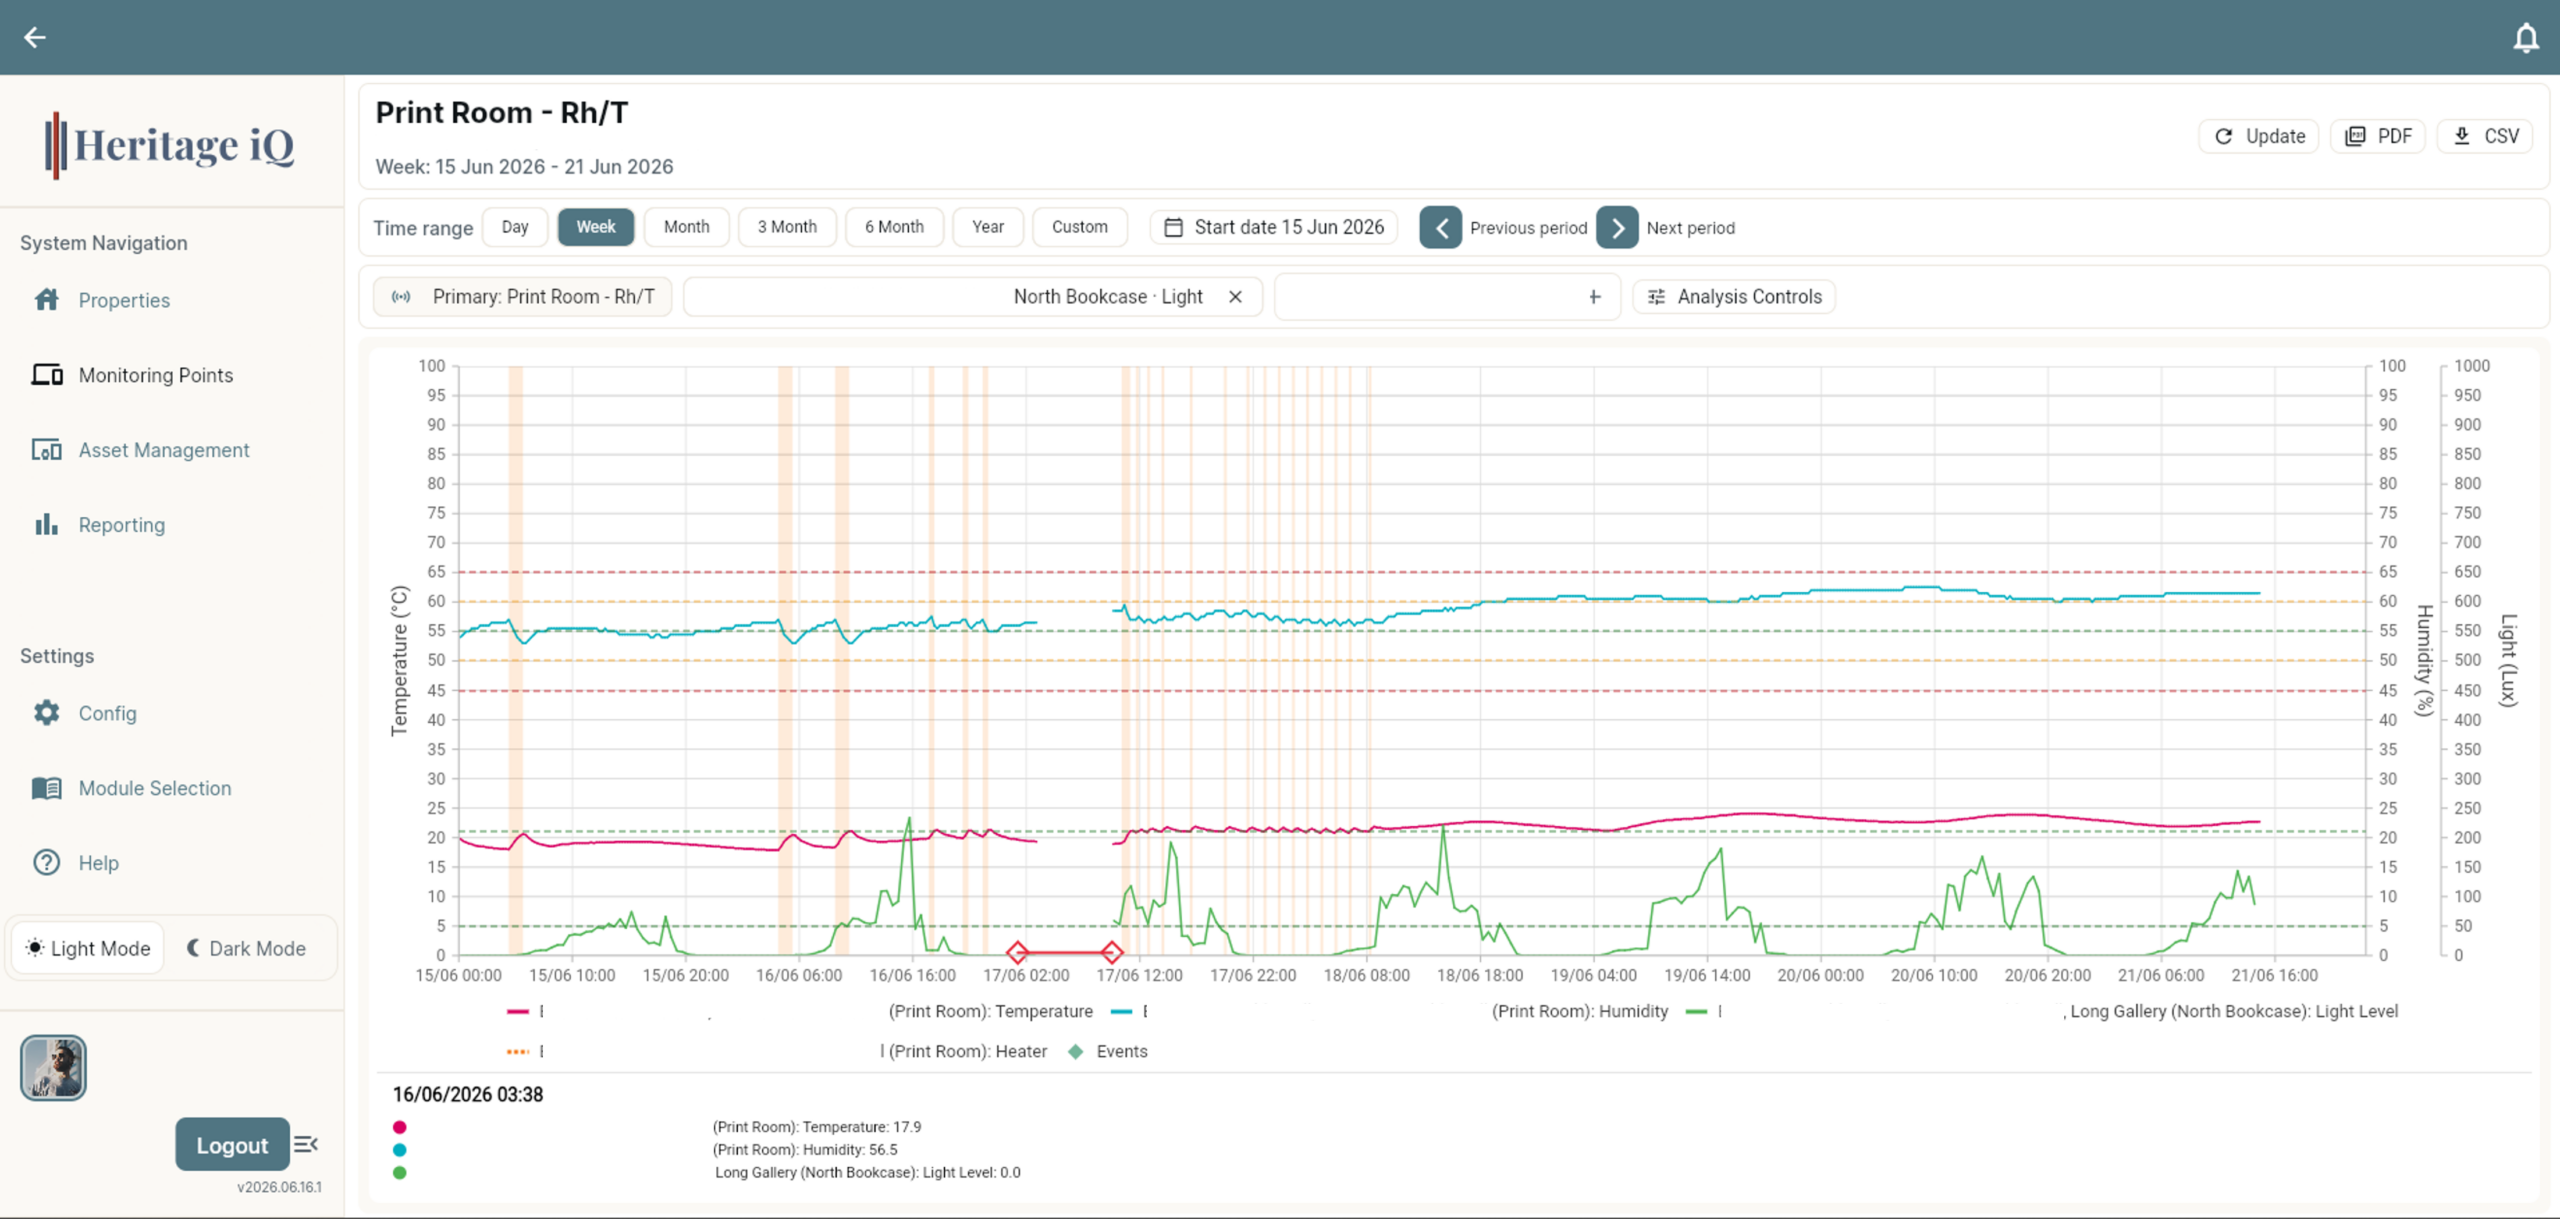Expand Analysis Controls panel
The width and height of the screenshot is (2560, 1219).
pyautogui.click(x=1734, y=297)
